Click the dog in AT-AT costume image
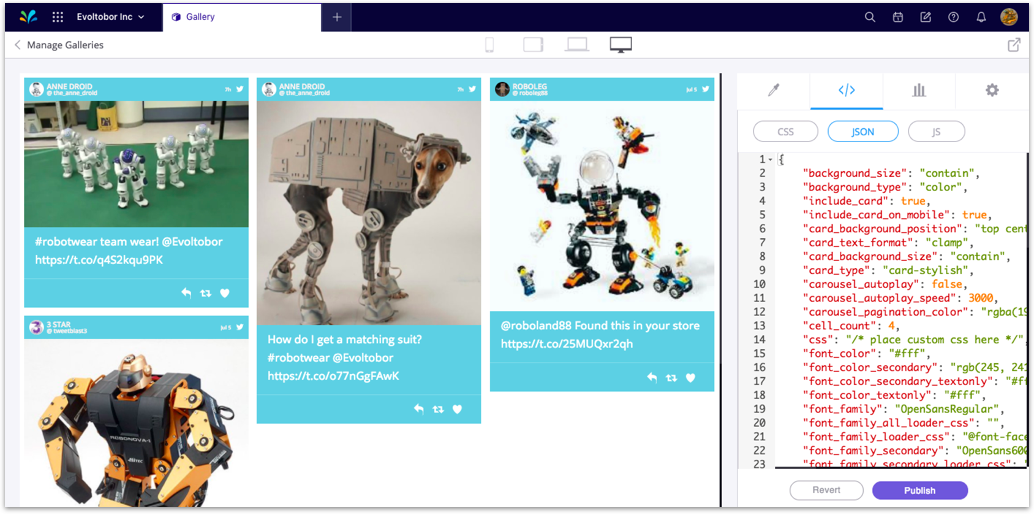The image size is (1034, 514). 369,212
